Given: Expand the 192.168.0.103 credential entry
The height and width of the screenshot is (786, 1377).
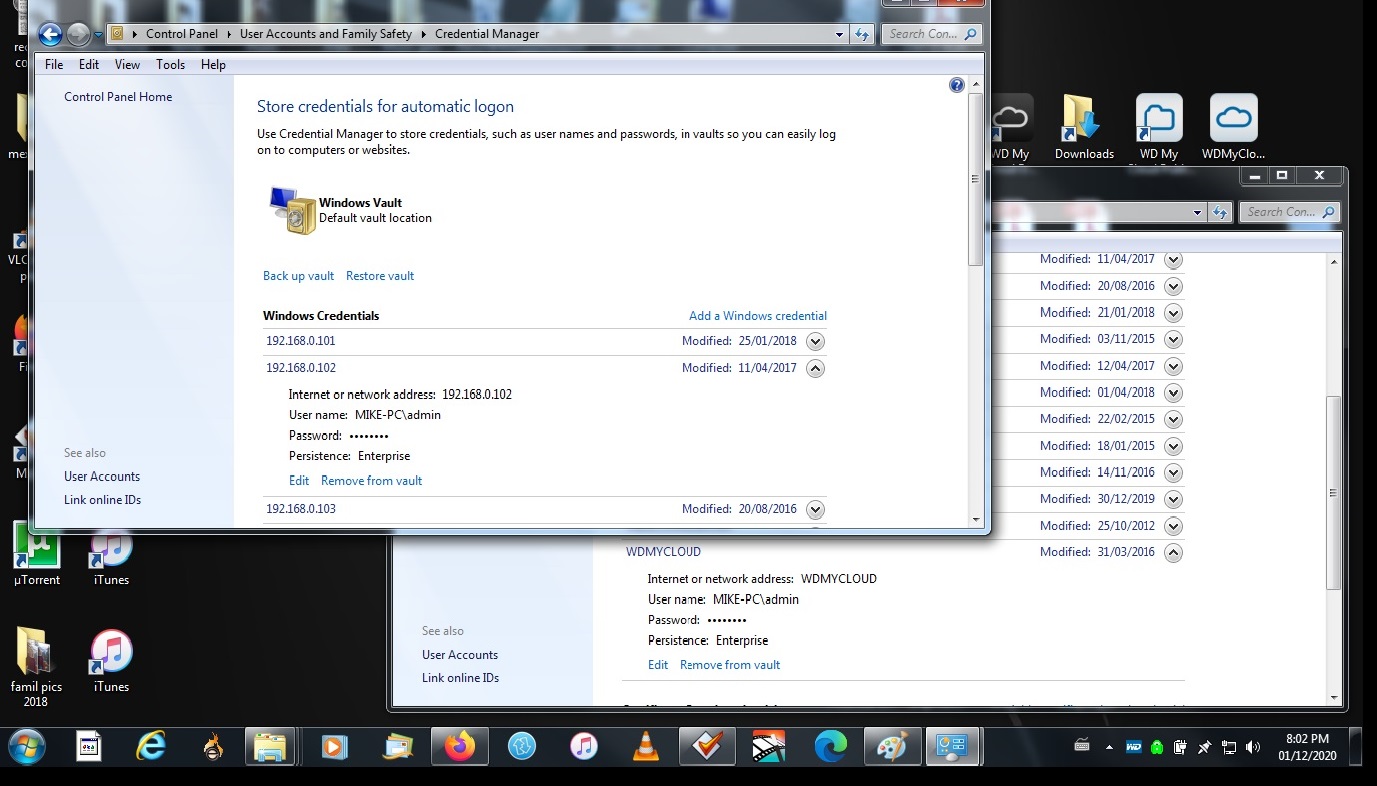Looking at the screenshot, I should (x=816, y=509).
